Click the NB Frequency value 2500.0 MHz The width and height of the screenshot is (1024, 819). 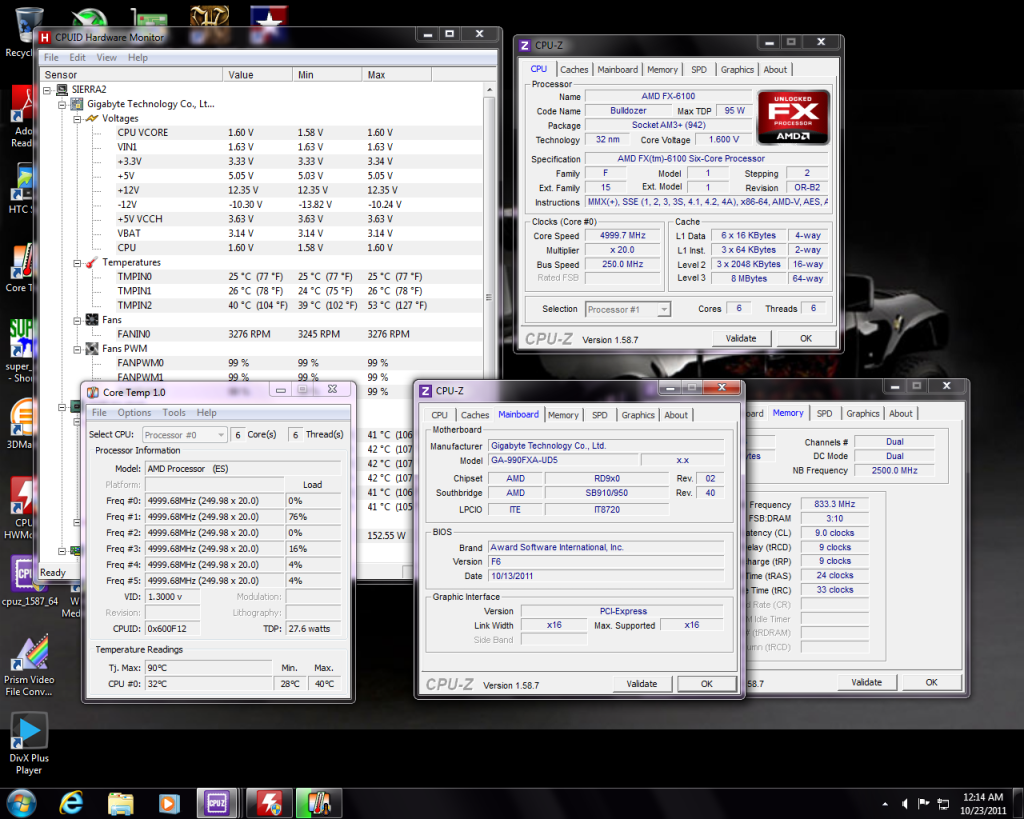click(894, 470)
